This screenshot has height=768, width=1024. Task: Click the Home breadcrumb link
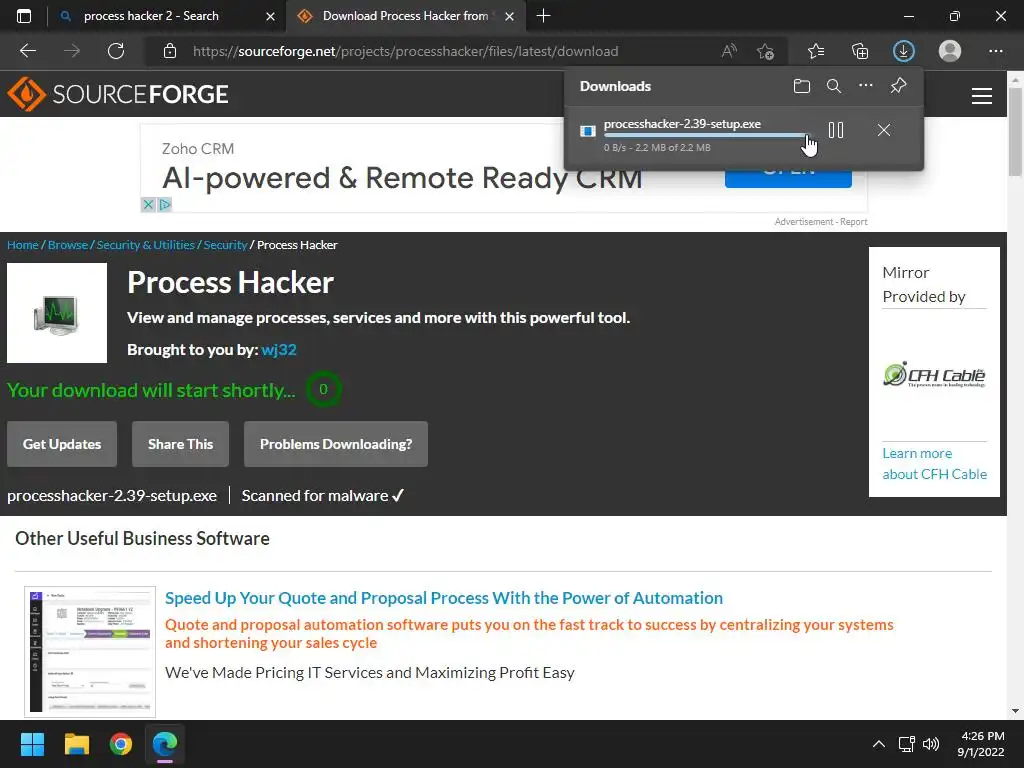coord(23,245)
